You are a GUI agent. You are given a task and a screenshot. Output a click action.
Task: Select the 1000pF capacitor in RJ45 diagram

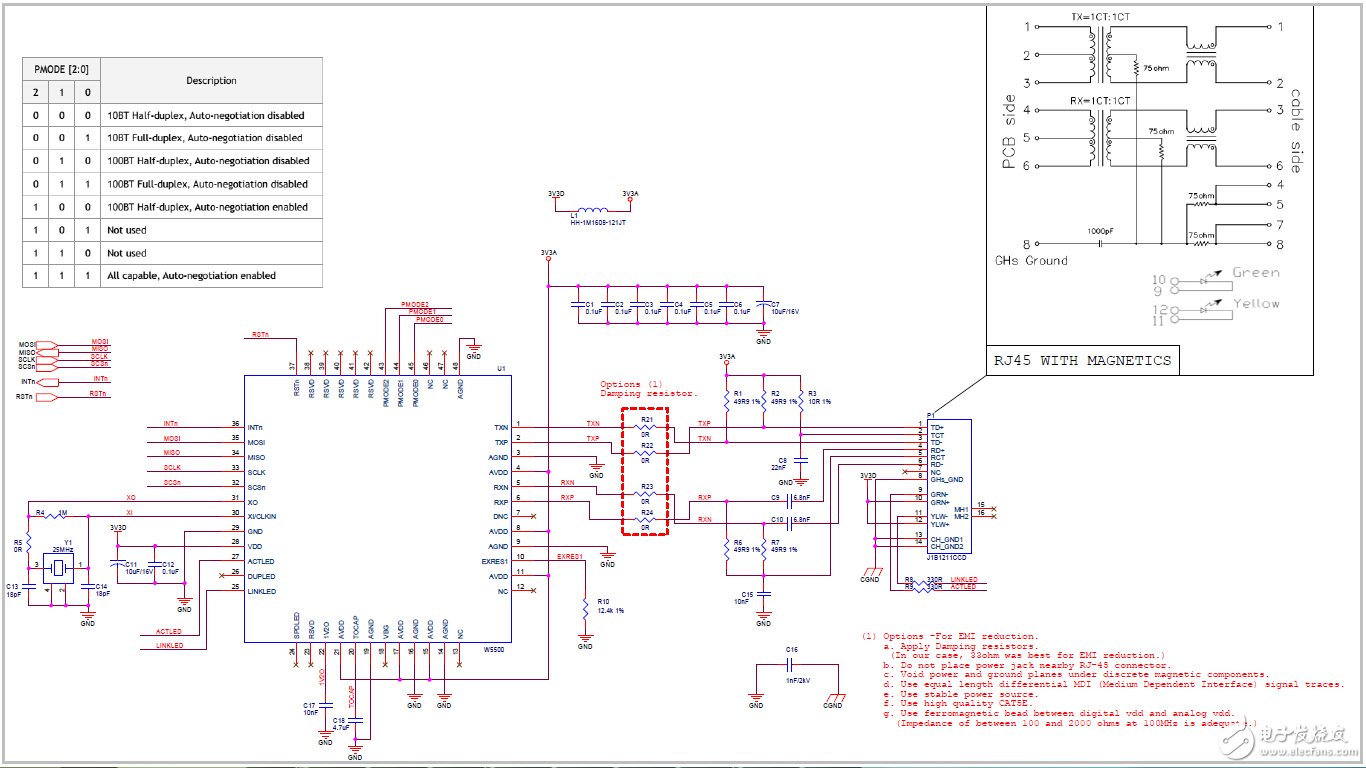pyautogui.click(x=1100, y=243)
